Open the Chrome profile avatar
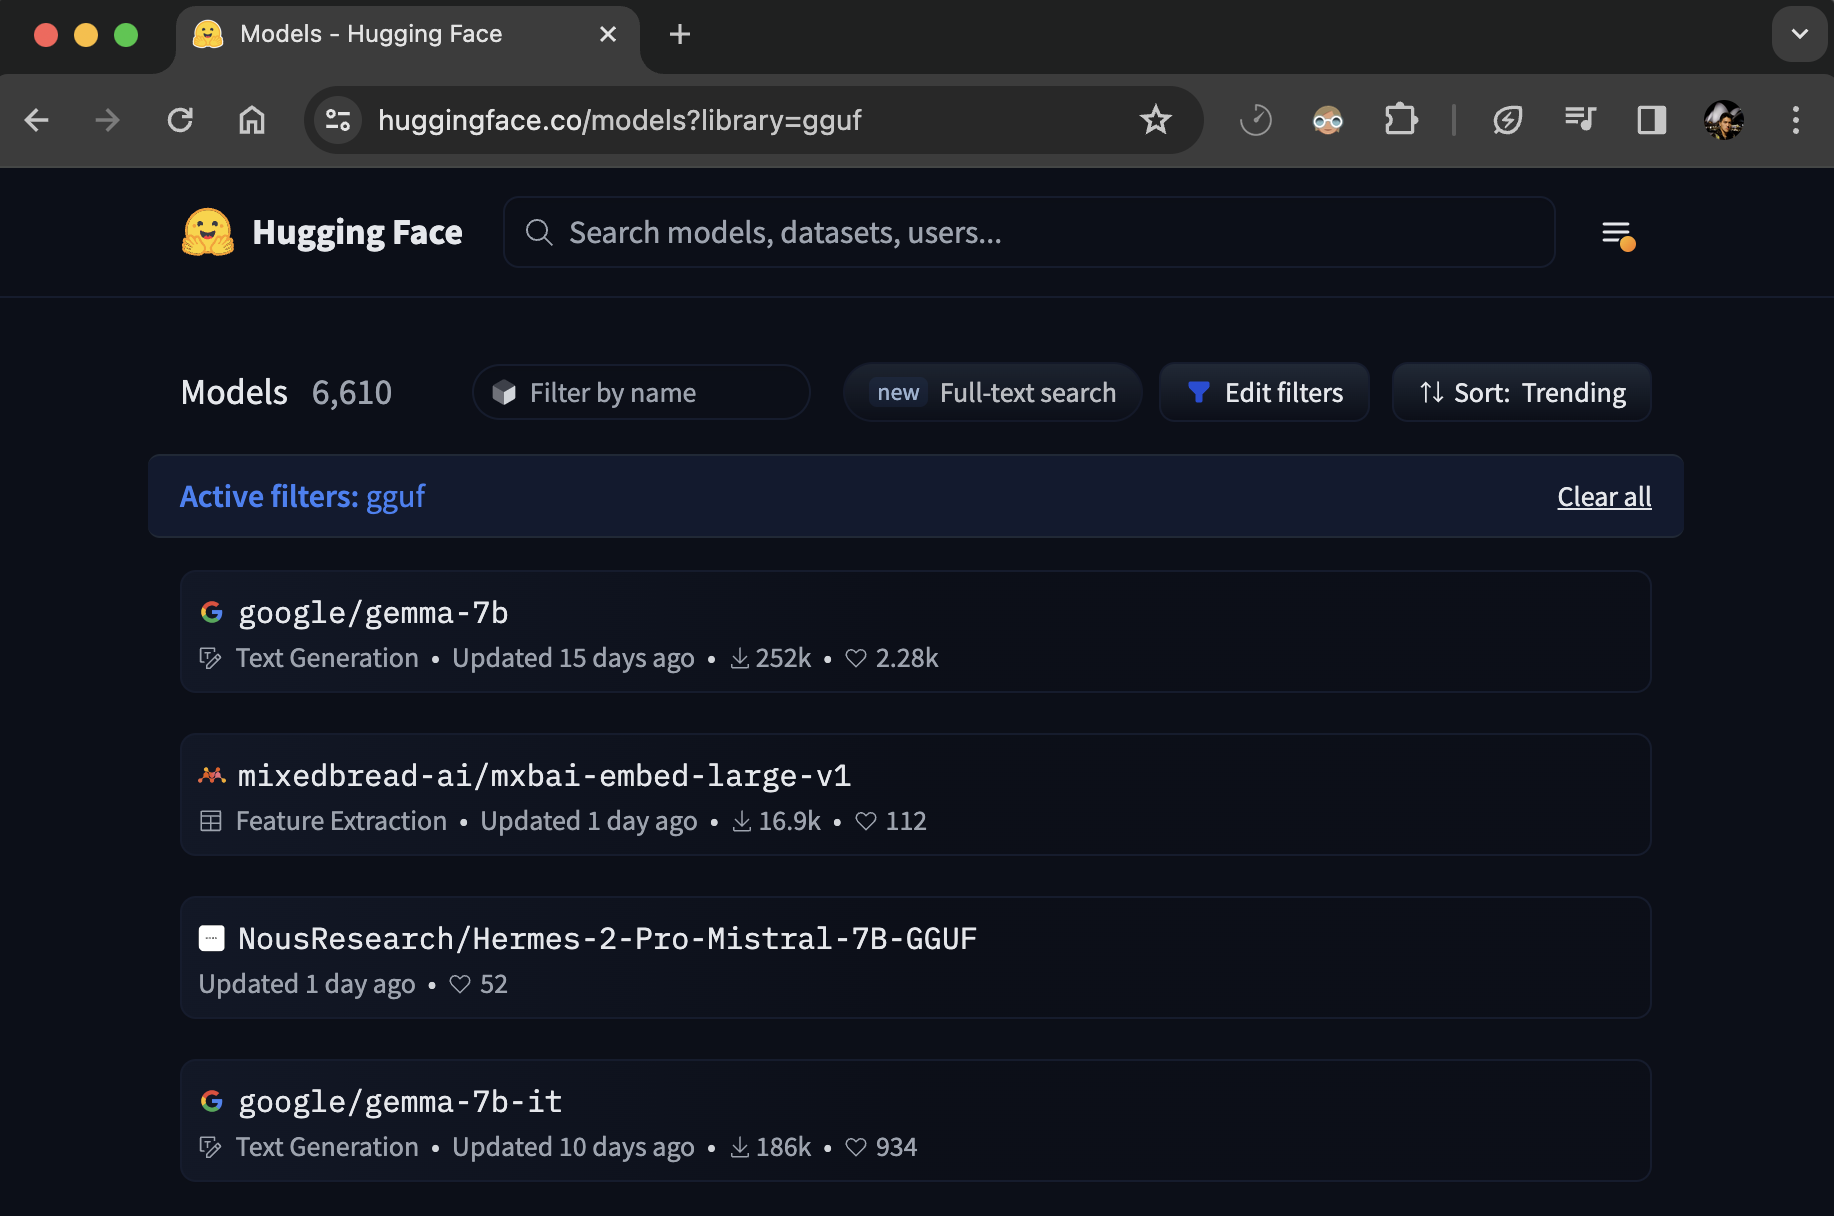 (x=1723, y=120)
